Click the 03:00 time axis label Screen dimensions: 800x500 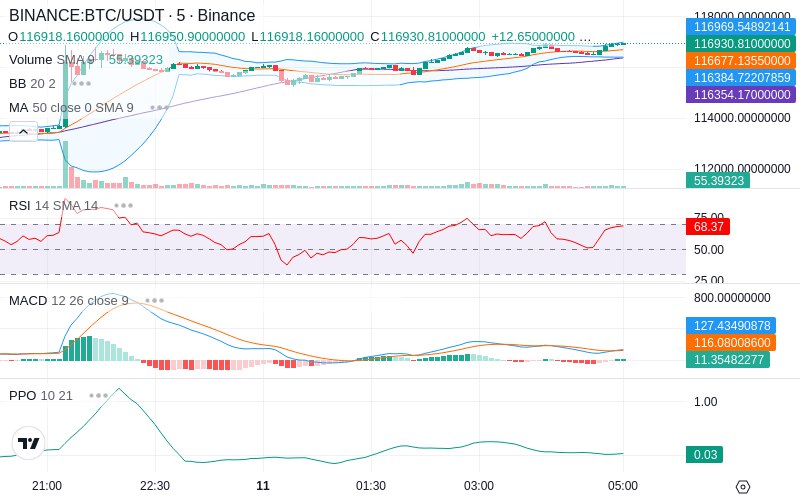pos(479,486)
